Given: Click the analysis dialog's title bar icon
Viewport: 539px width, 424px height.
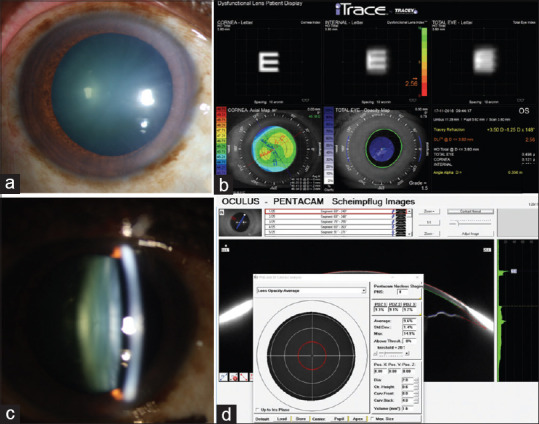Looking at the screenshot, I should pos(256,277).
